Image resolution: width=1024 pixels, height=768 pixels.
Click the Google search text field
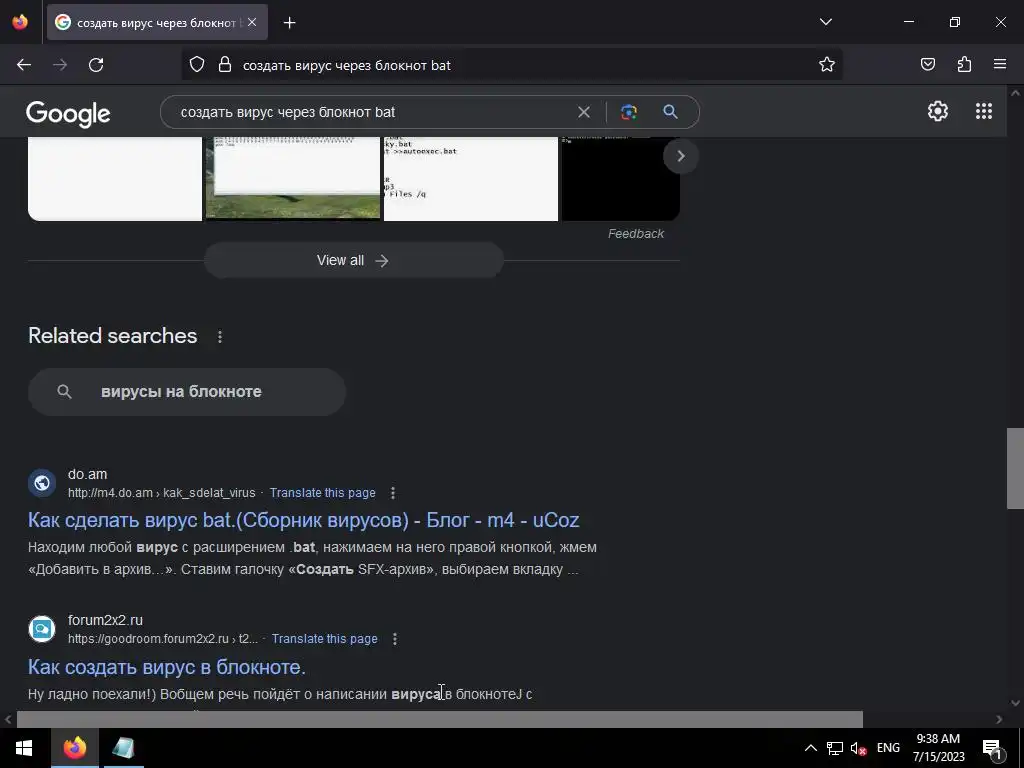click(x=372, y=112)
